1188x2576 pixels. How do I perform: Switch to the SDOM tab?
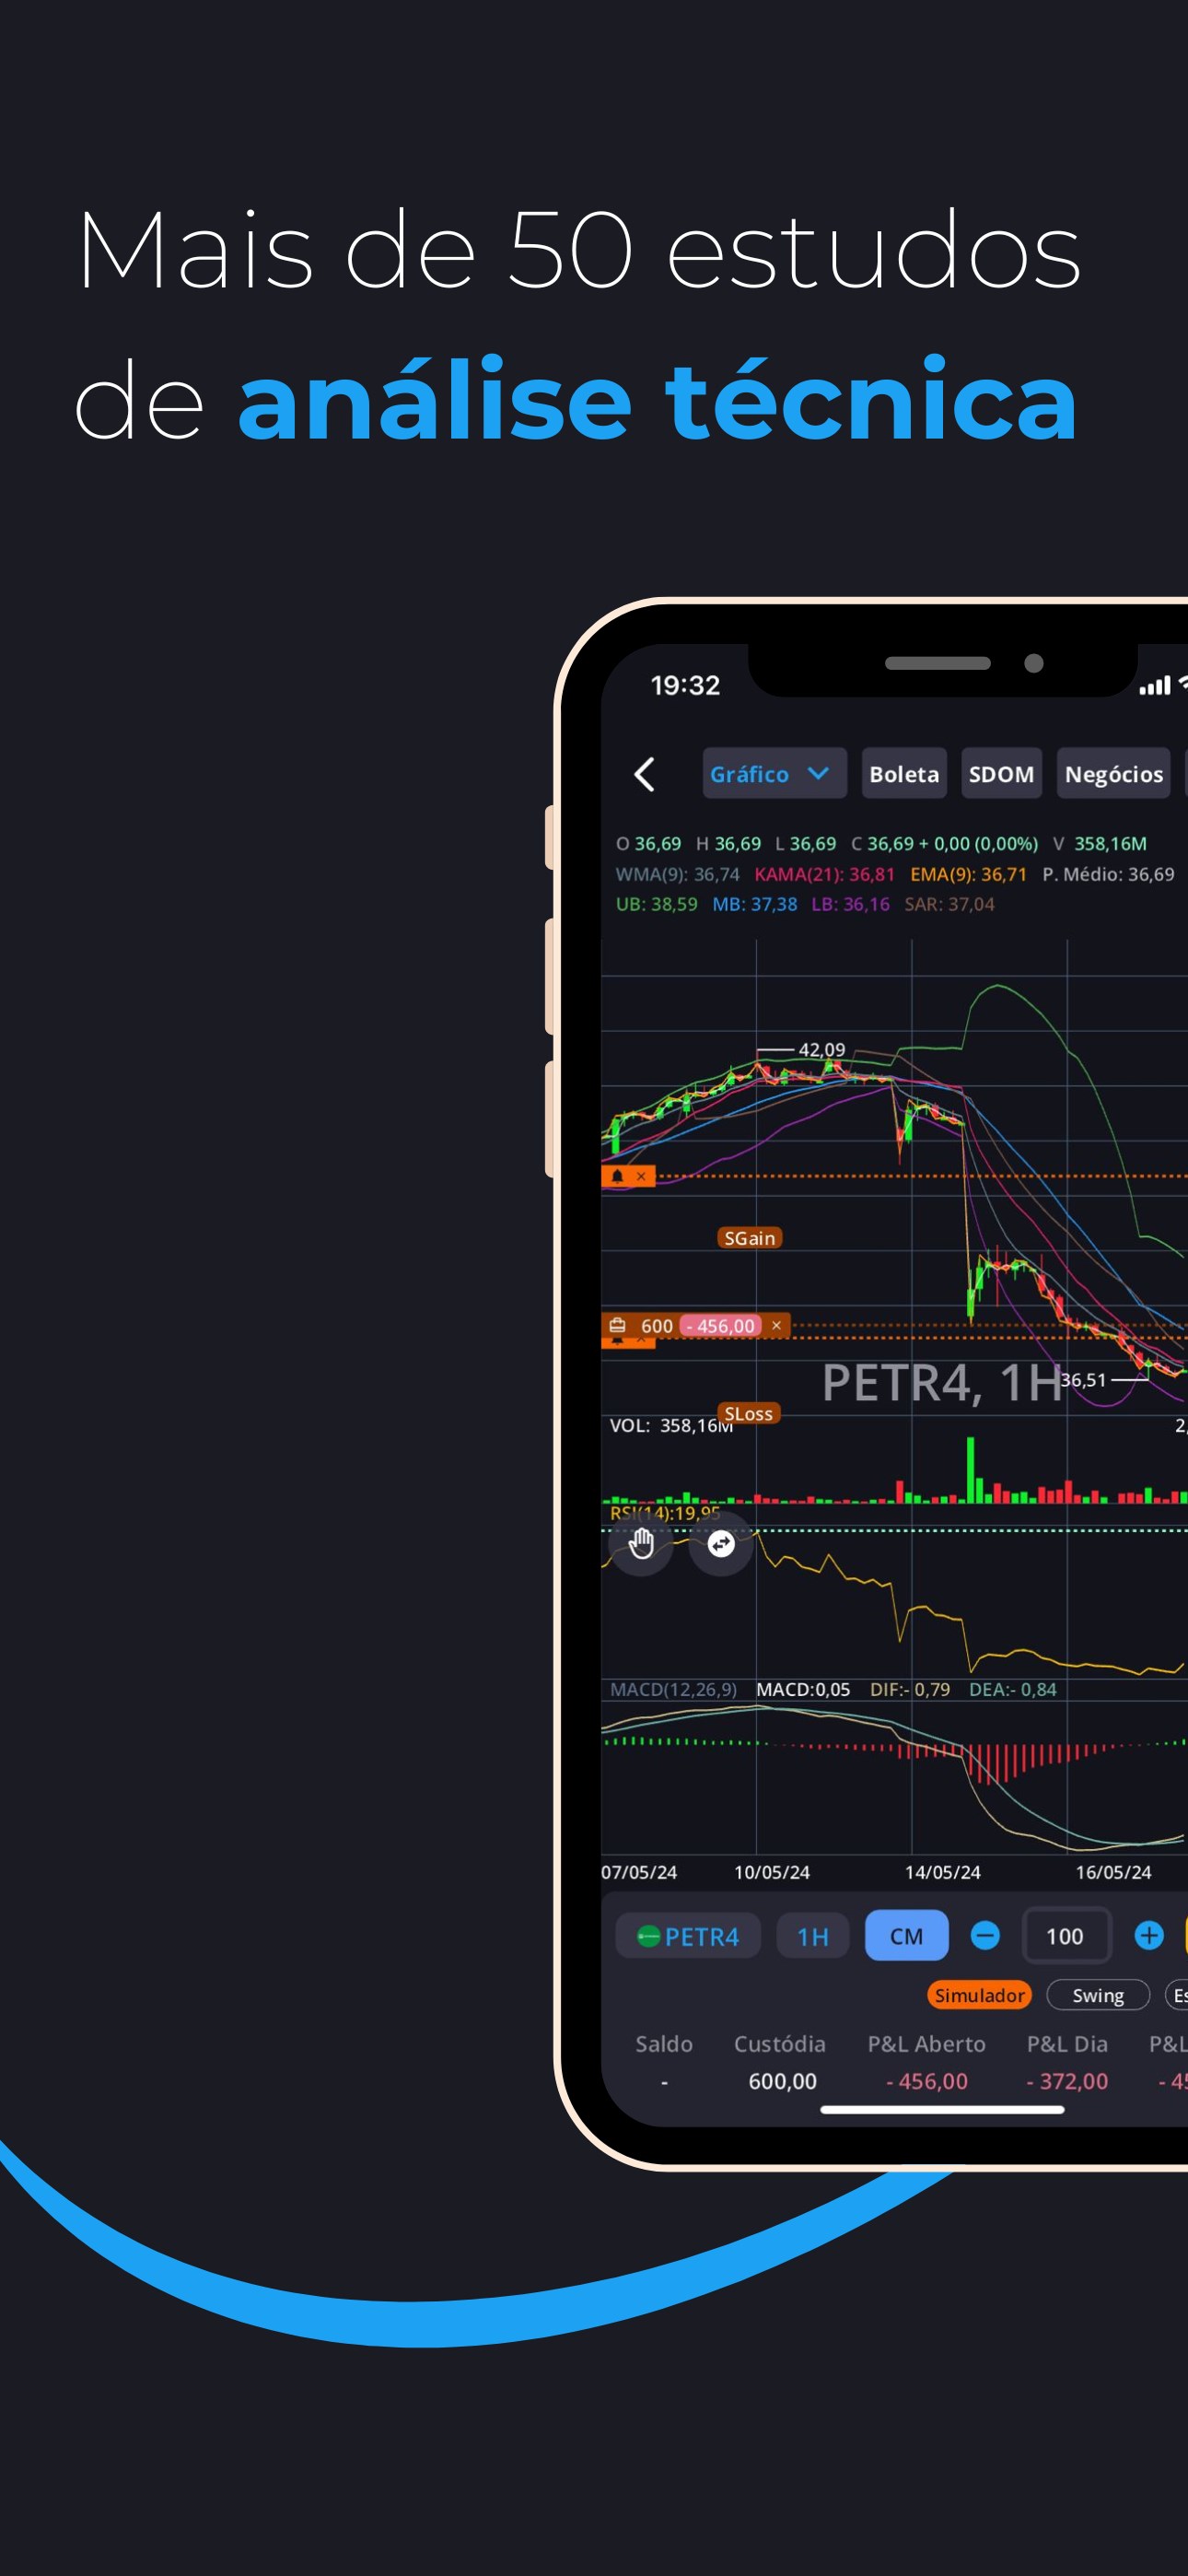click(x=1001, y=773)
